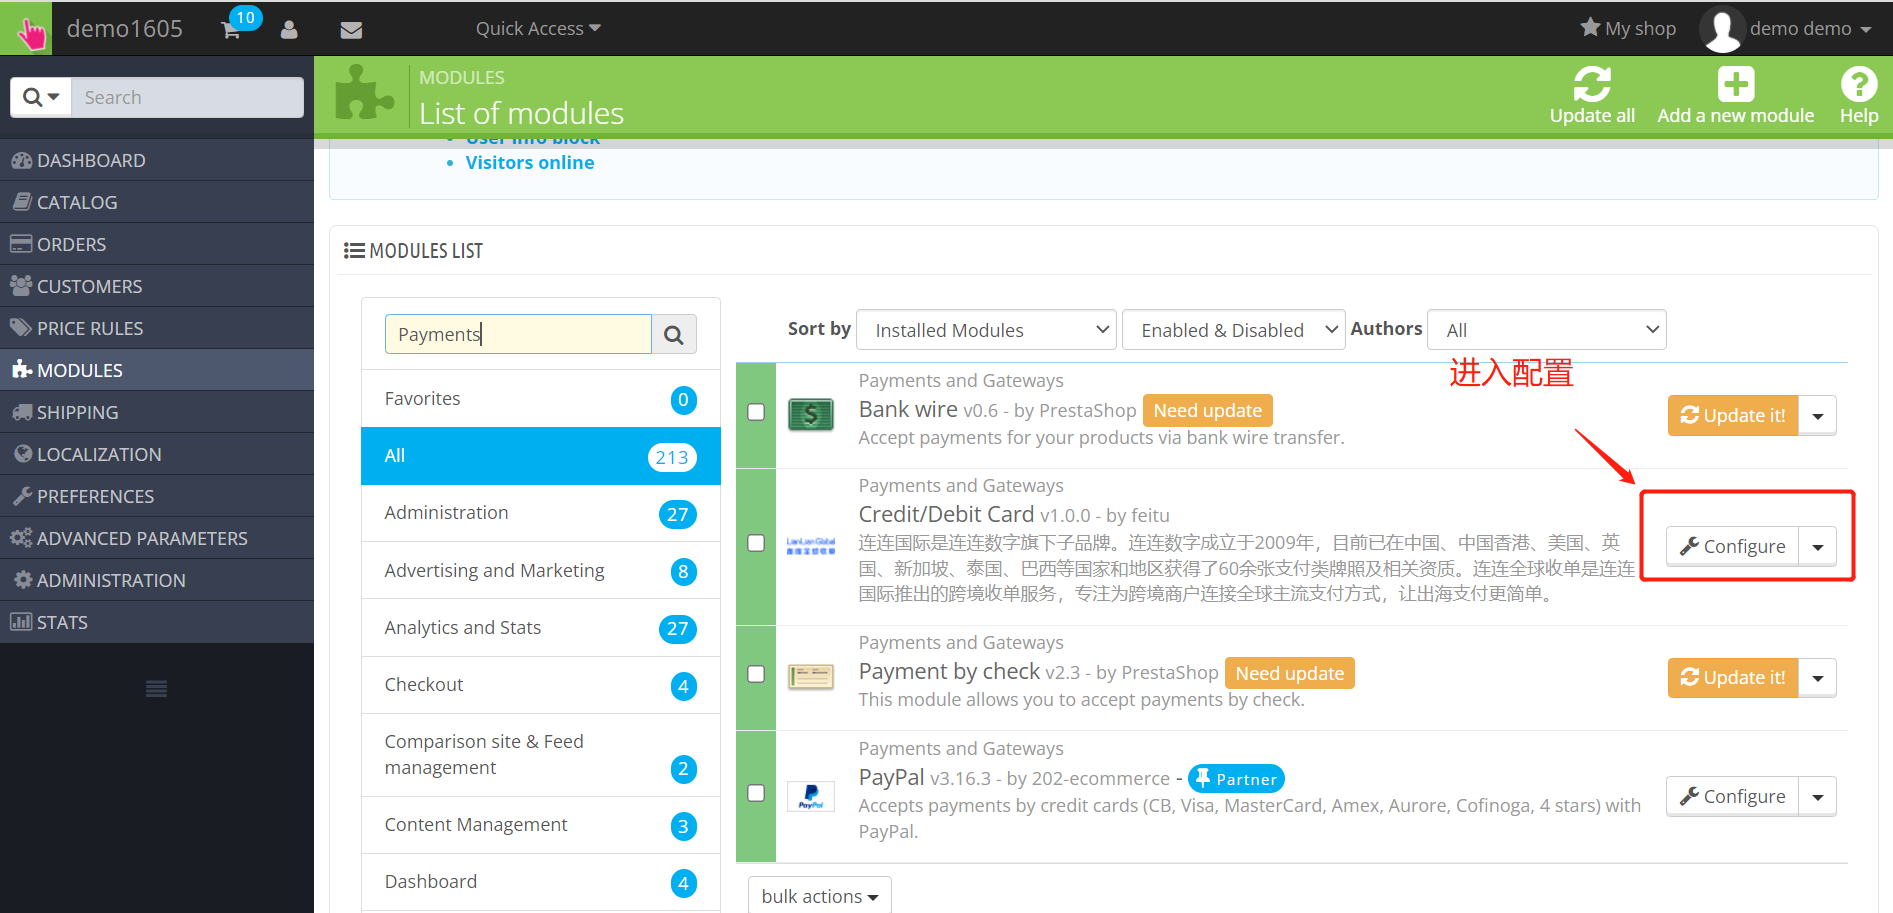This screenshot has height=913, width=1893.
Task: Tick the Credit/Debit Card module checkbox
Action: [756, 543]
